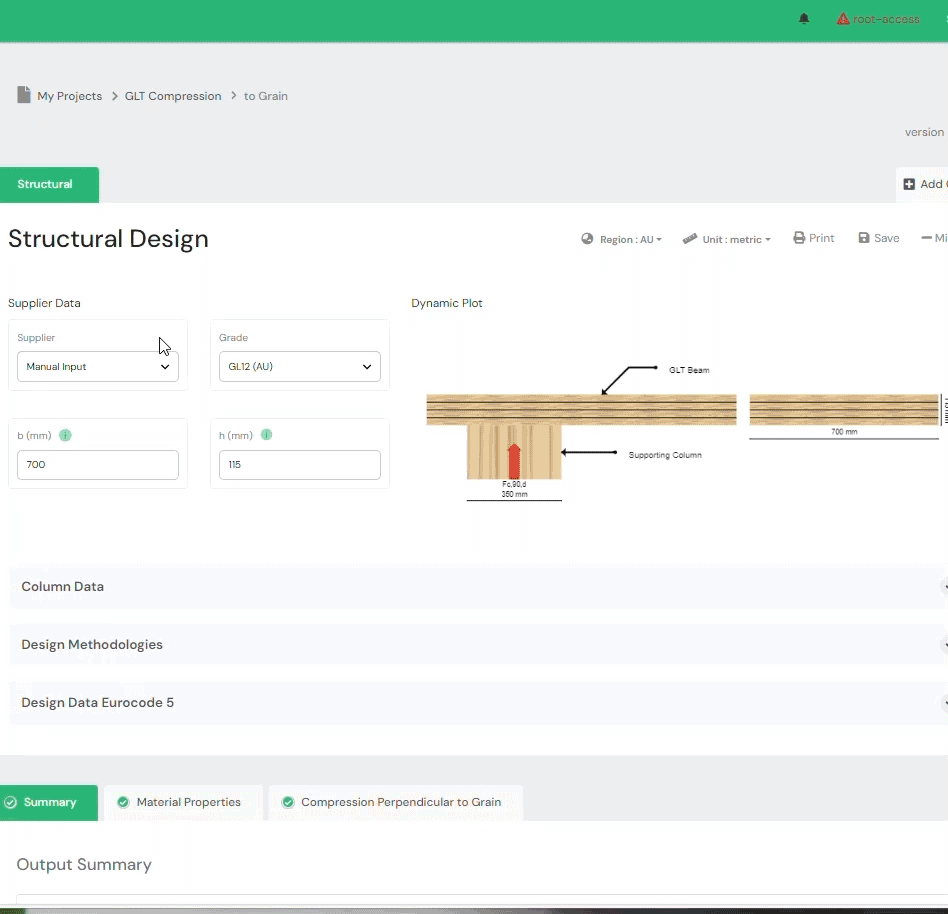Navigate to My Projects breadcrumb
The width and height of the screenshot is (948, 914).
click(69, 96)
